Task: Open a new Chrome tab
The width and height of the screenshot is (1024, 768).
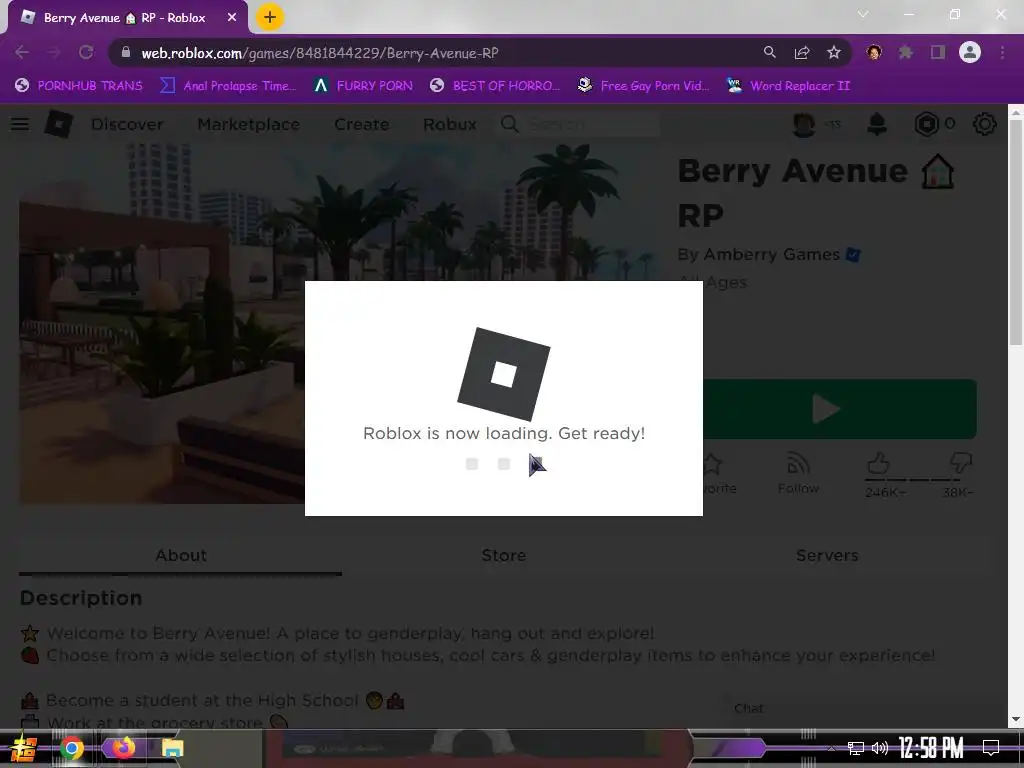Action: pyautogui.click(x=270, y=17)
